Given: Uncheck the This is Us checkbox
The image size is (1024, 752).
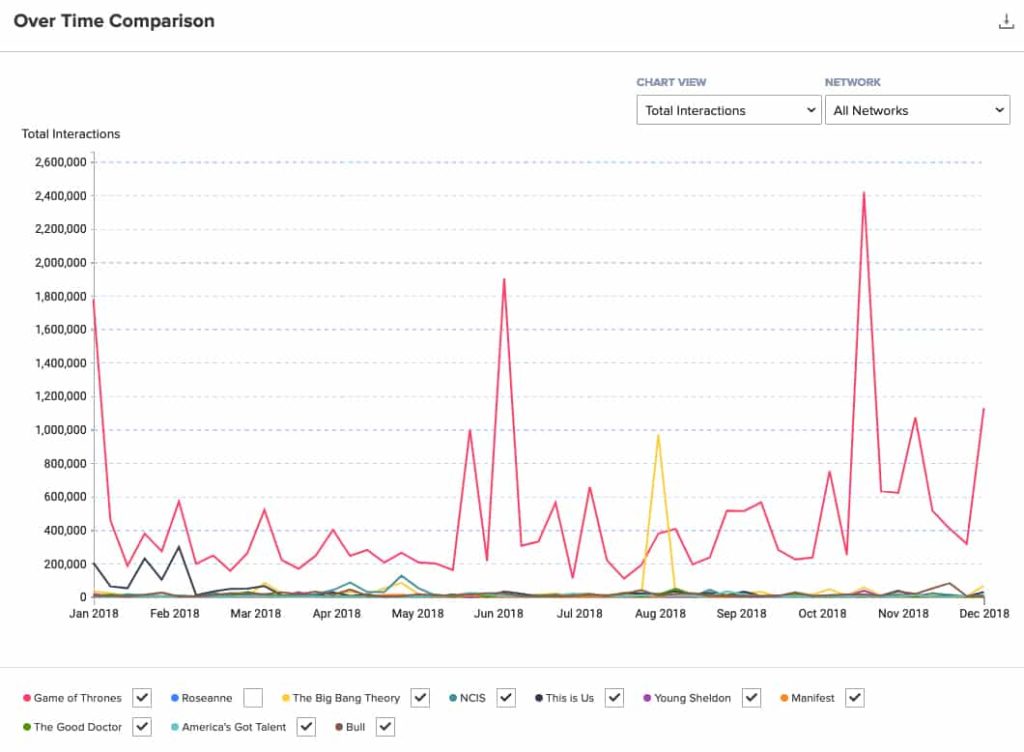Looking at the screenshot, I should (x=614, y=697).
